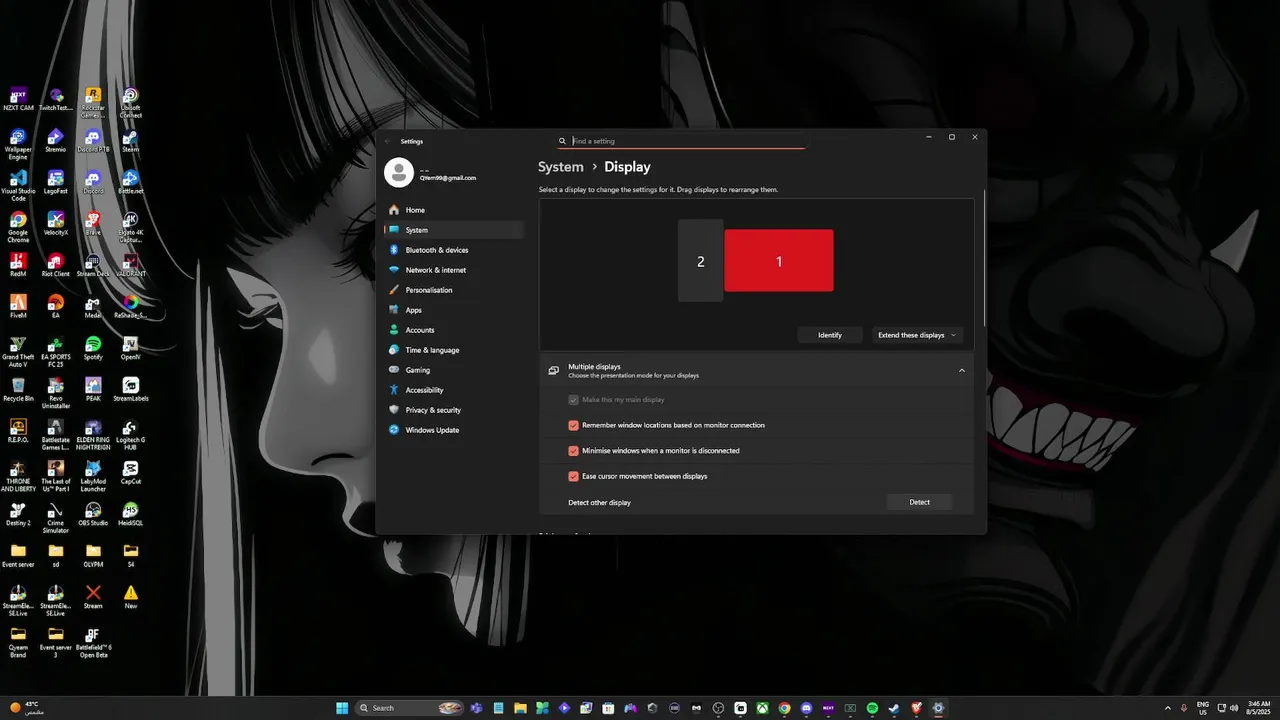
Task: Select Bluetooth & devices in Settings
Action: click(453, 250)
